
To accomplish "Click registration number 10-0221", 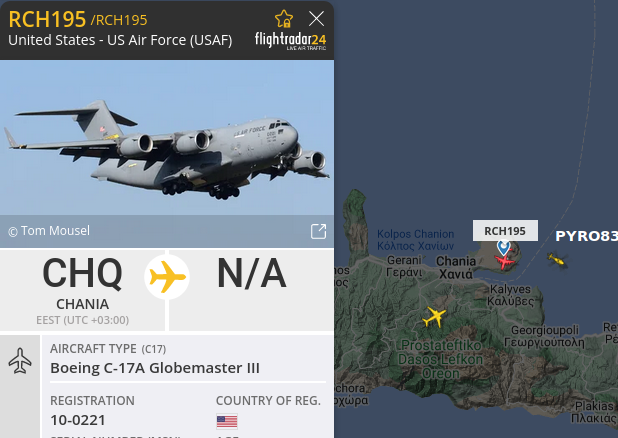I will coord(78,420).
